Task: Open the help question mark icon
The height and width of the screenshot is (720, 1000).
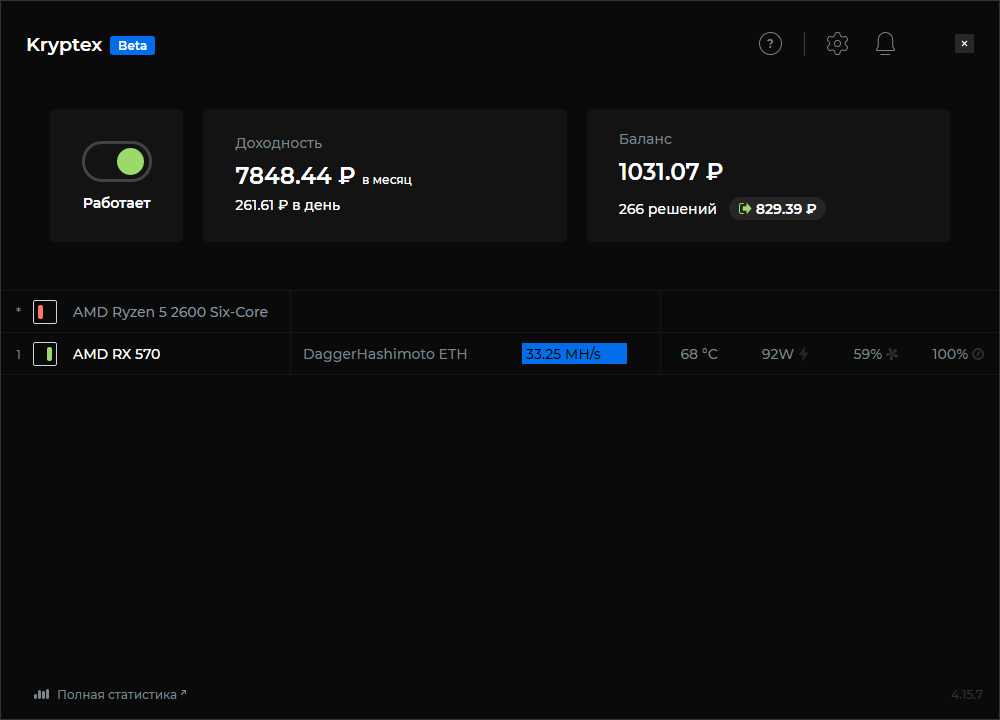Action: coord(770,43)
